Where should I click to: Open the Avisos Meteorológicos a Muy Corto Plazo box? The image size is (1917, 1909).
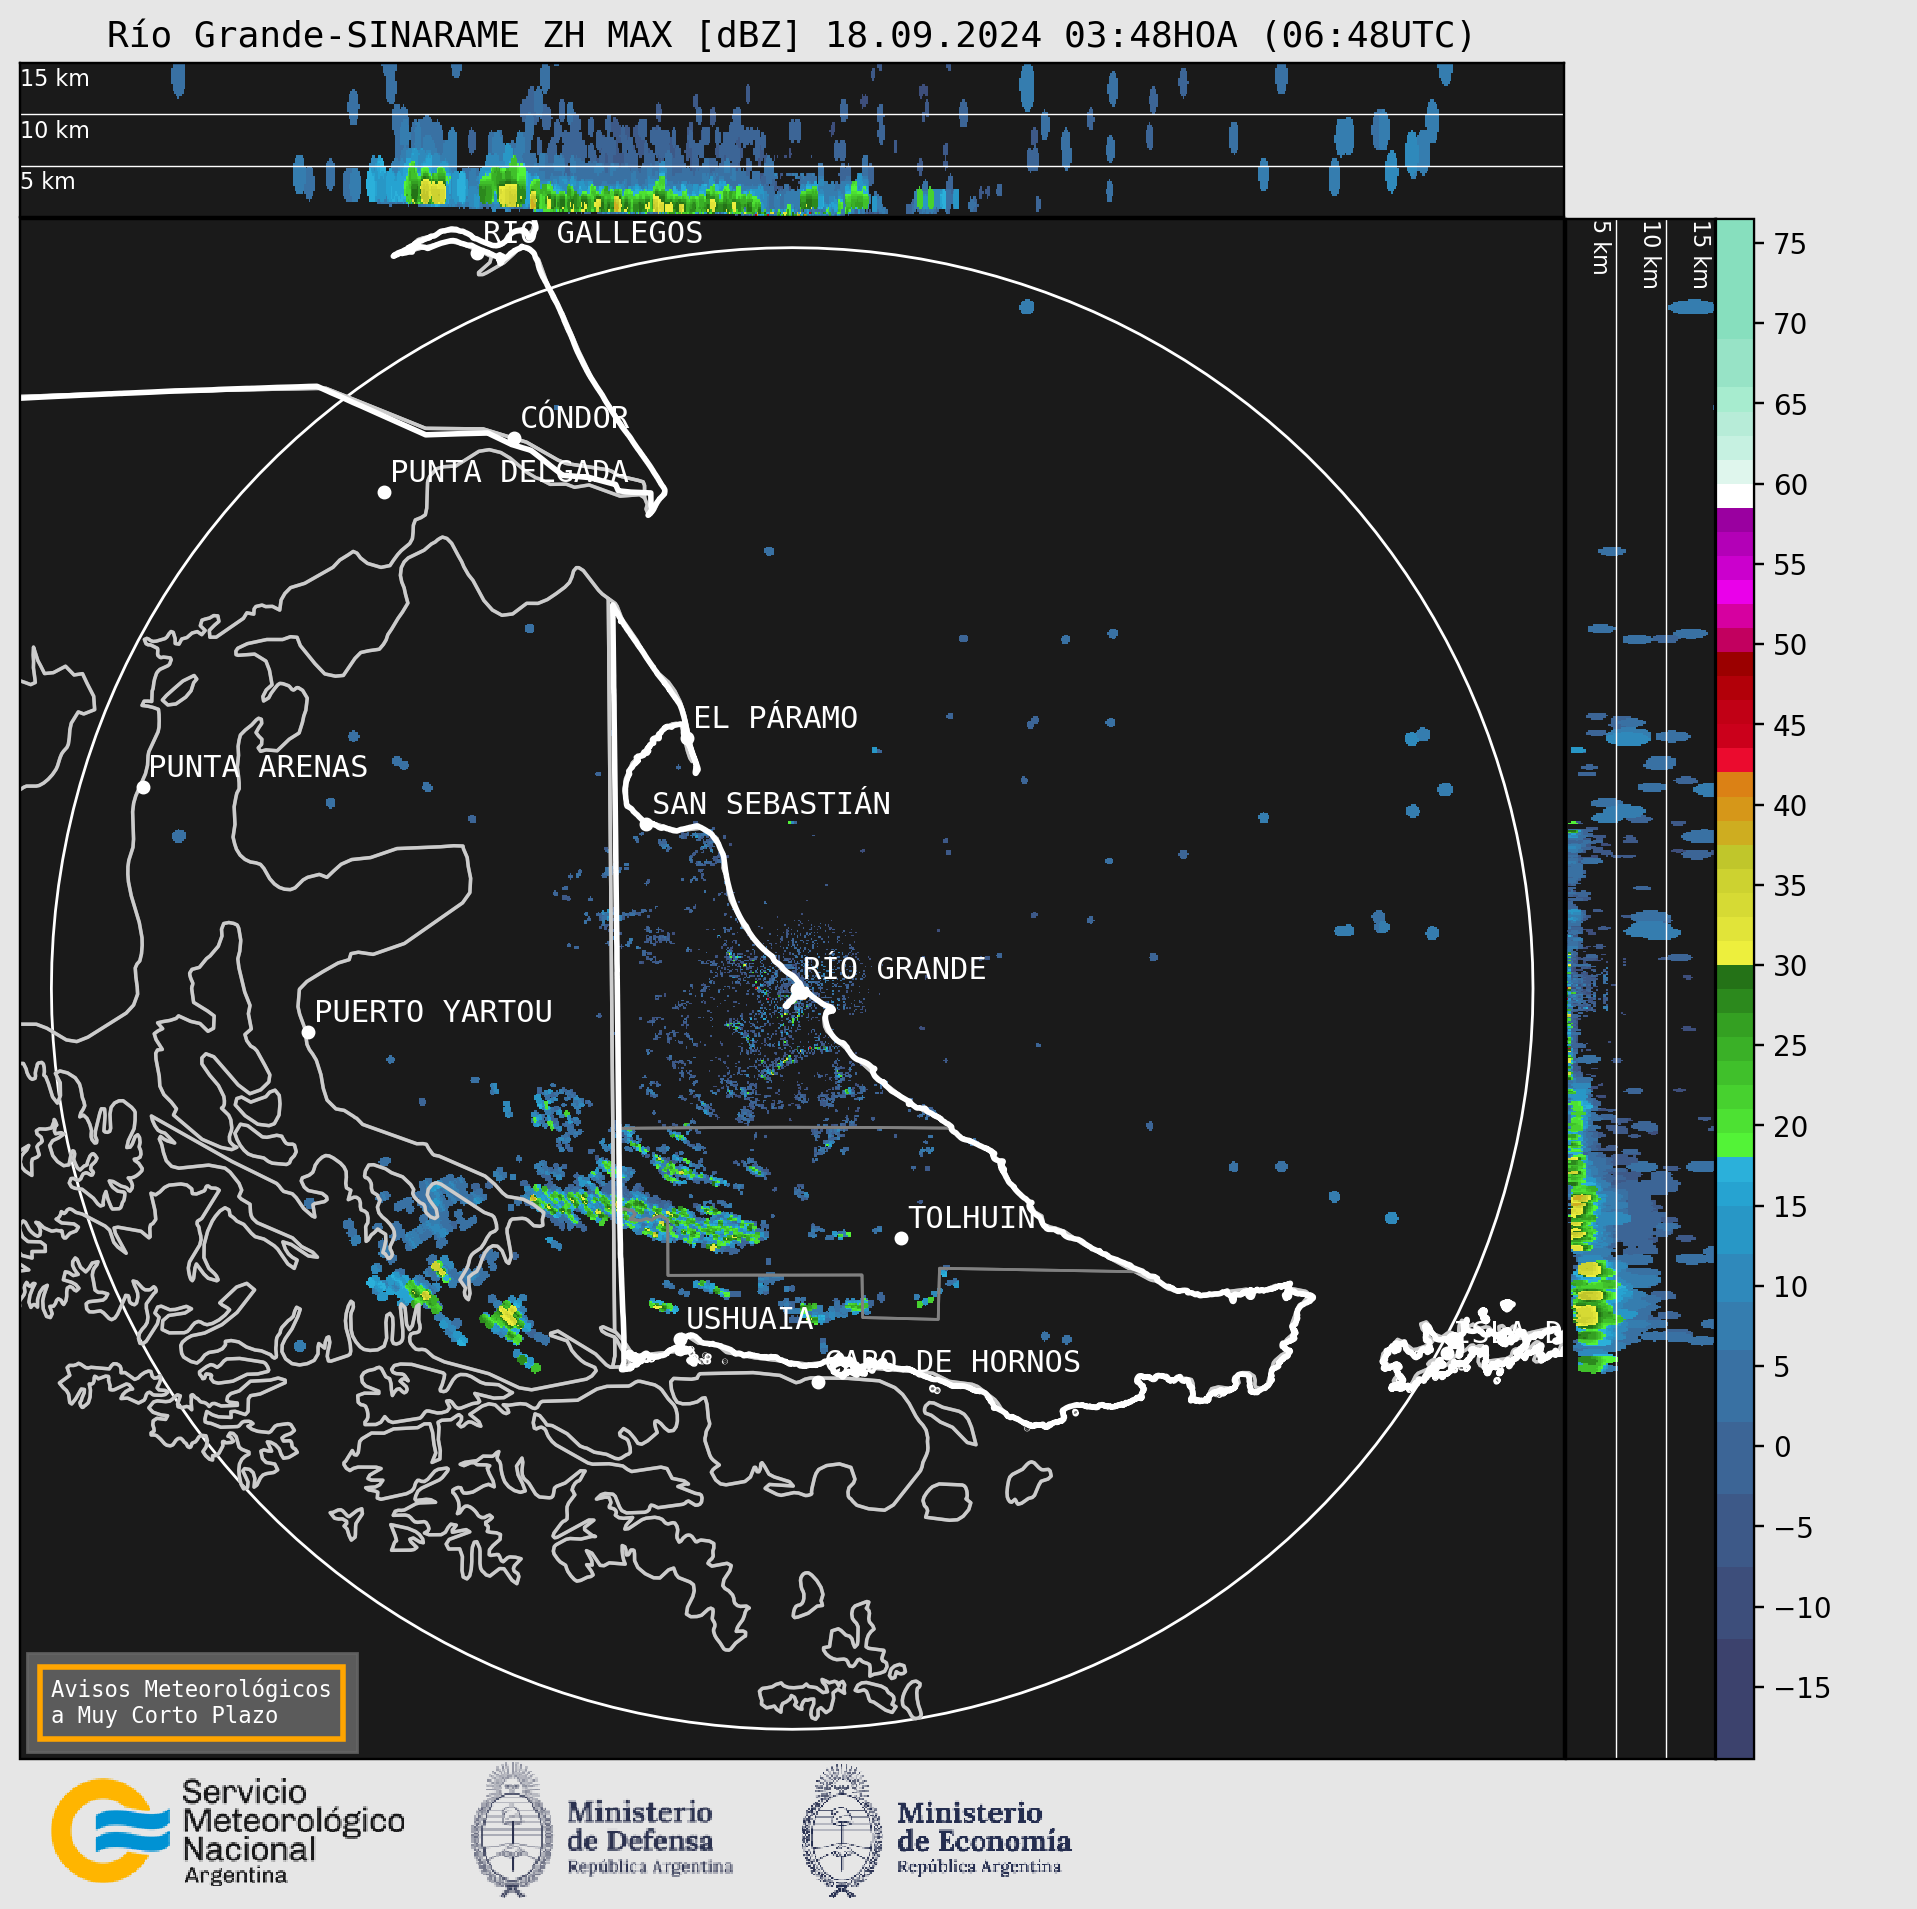[x=191, y=1702]
